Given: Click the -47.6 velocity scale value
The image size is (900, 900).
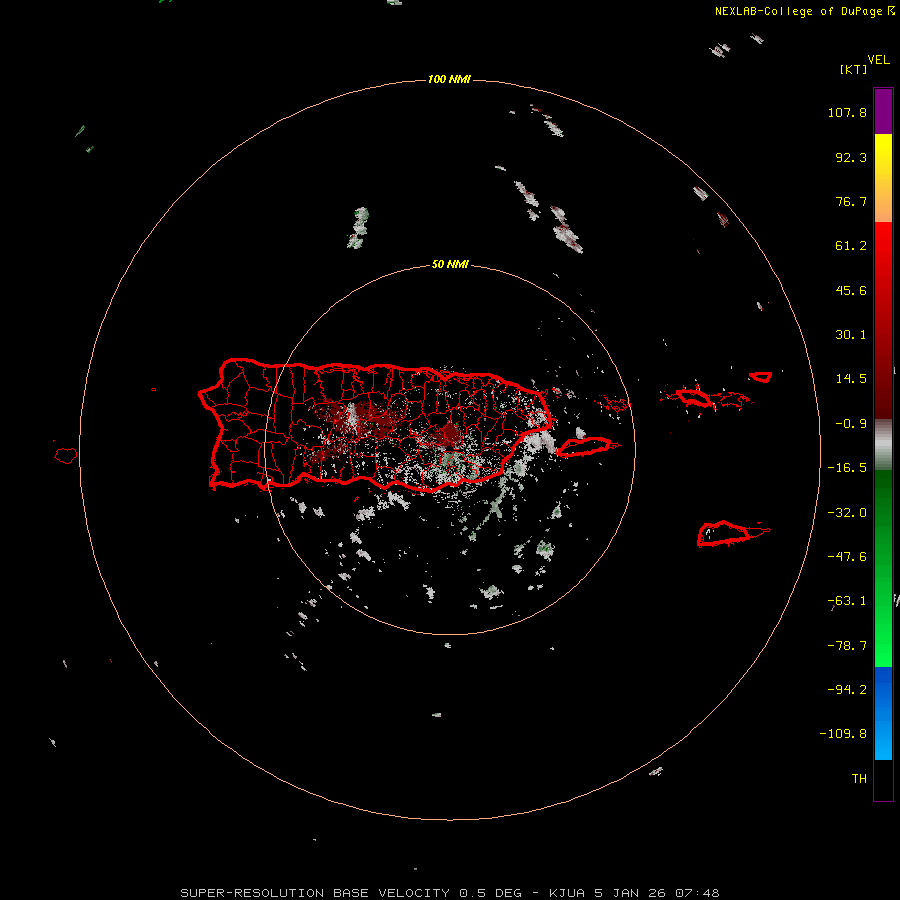Looking at the screenshot, I should click(847, 557).
